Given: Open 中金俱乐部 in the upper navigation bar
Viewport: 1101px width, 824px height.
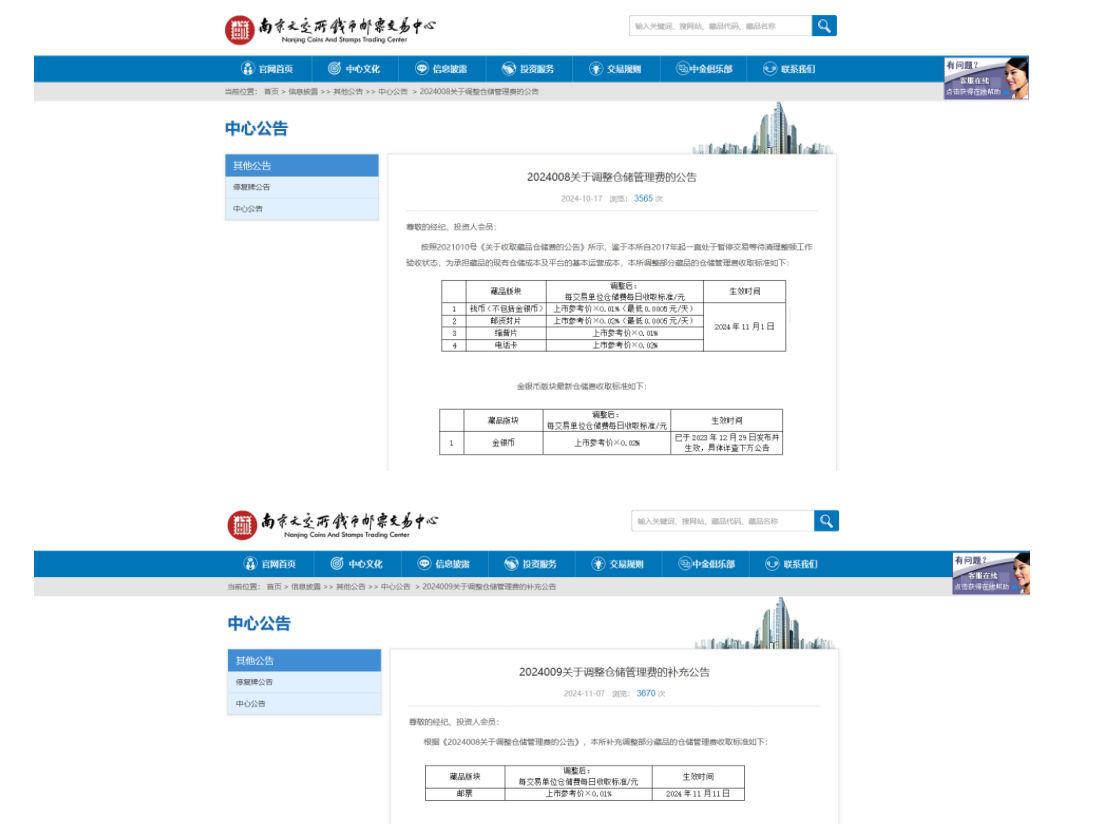Looking at the screenshot, I should click(704, 69).
